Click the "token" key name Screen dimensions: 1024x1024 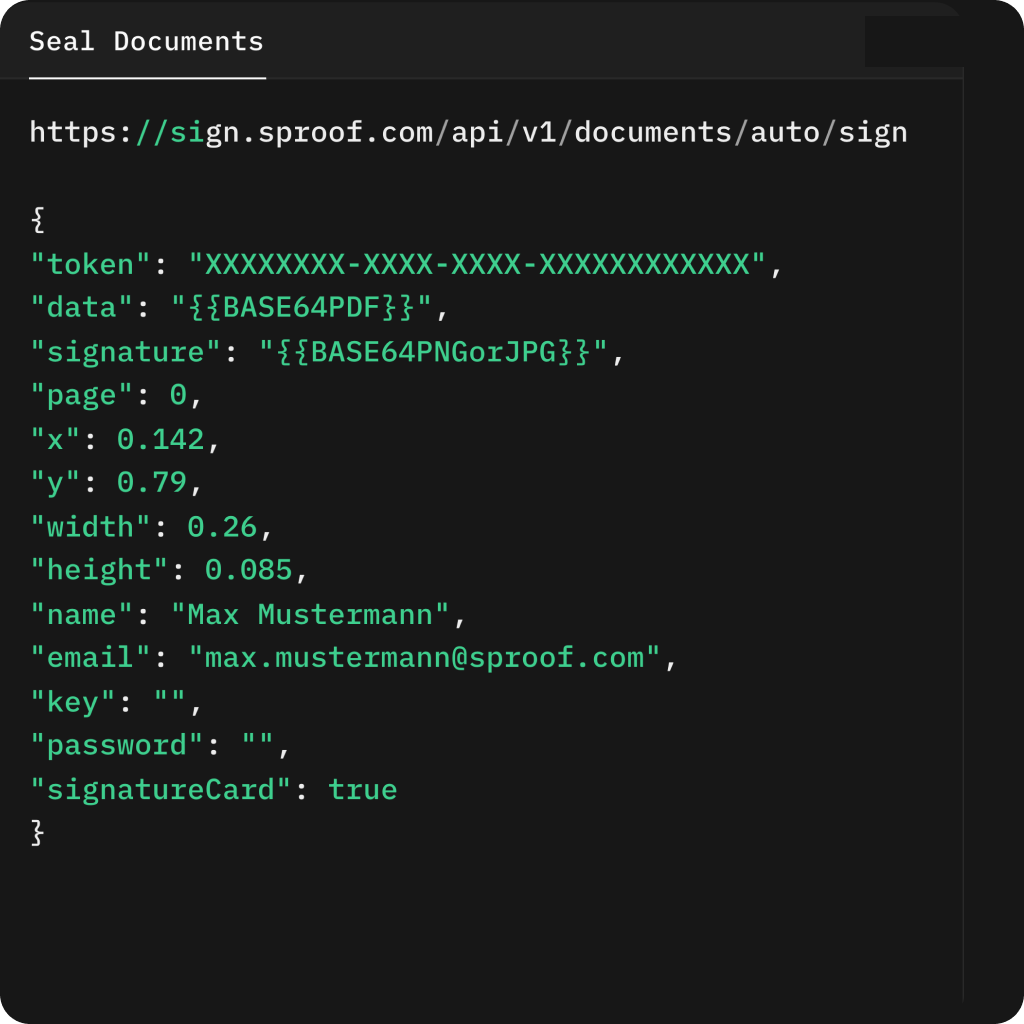(x=90, y=264)
